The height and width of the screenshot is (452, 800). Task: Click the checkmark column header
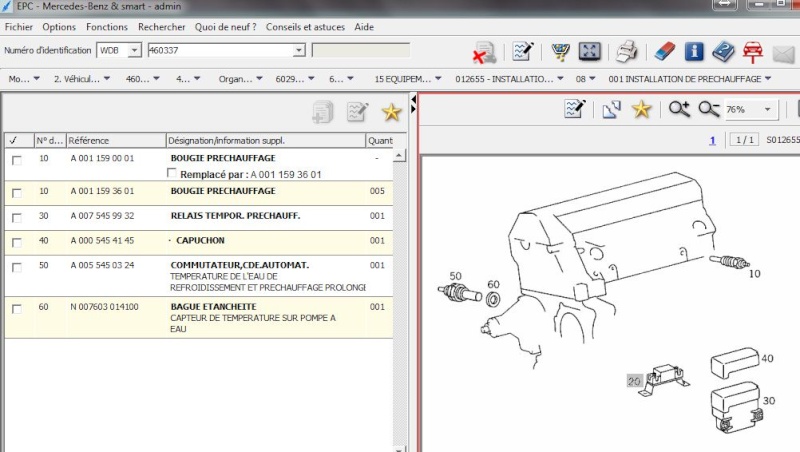[19, 140]
